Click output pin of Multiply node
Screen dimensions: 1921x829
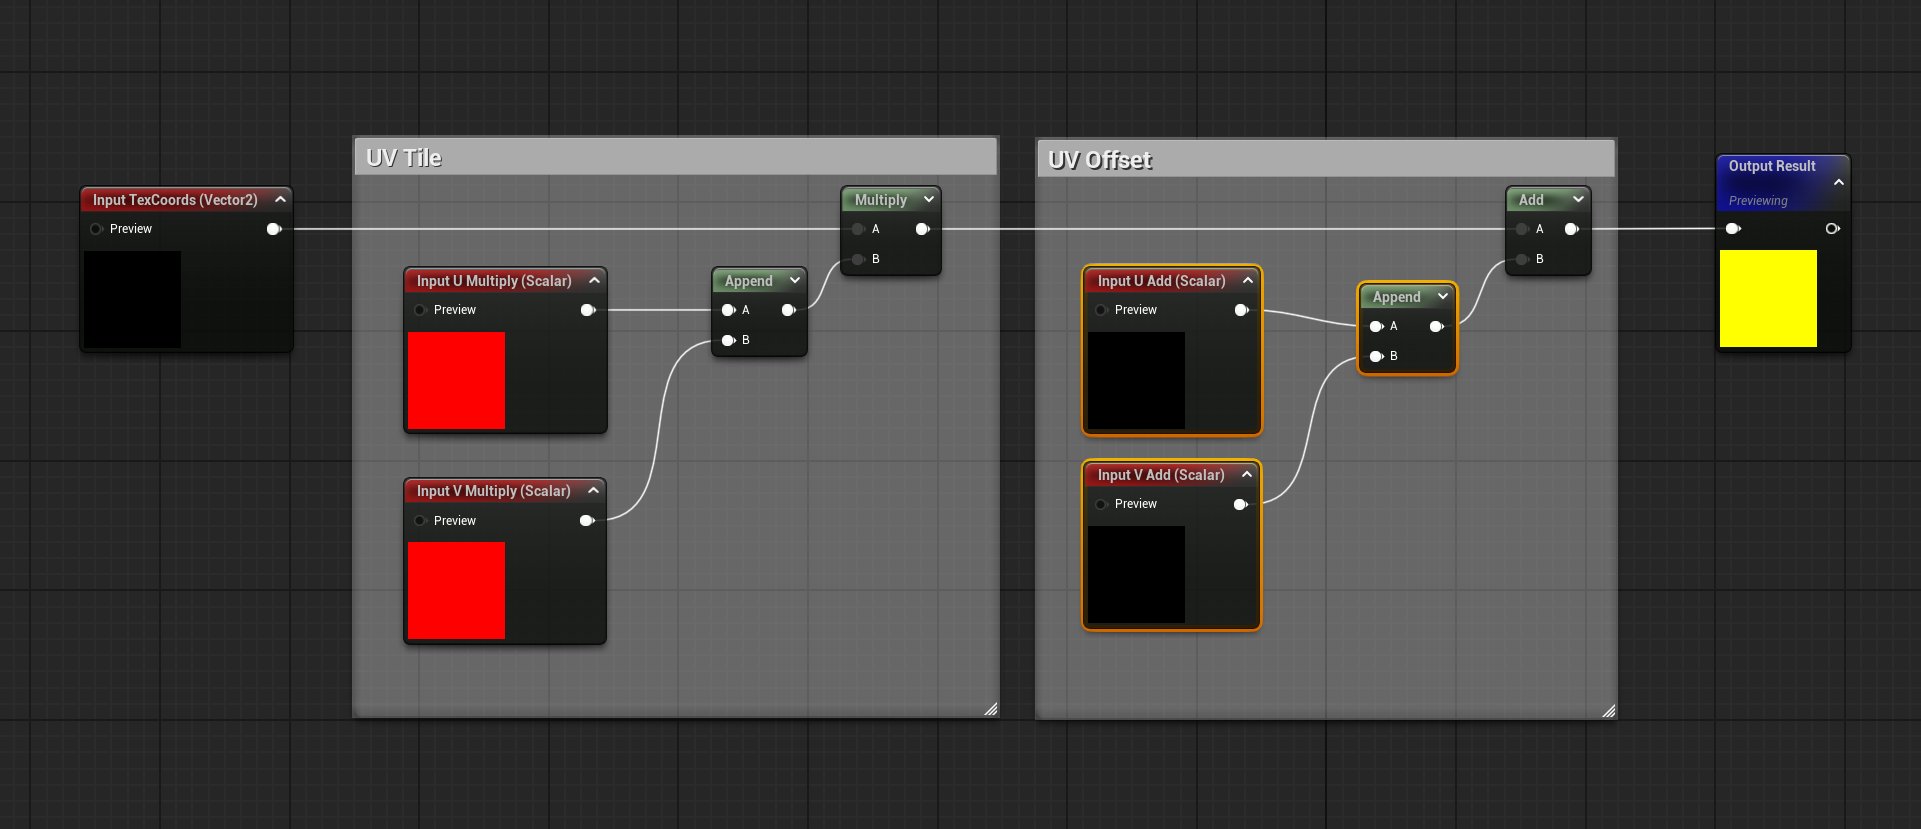pyautogui.click(x=923, y=229)
